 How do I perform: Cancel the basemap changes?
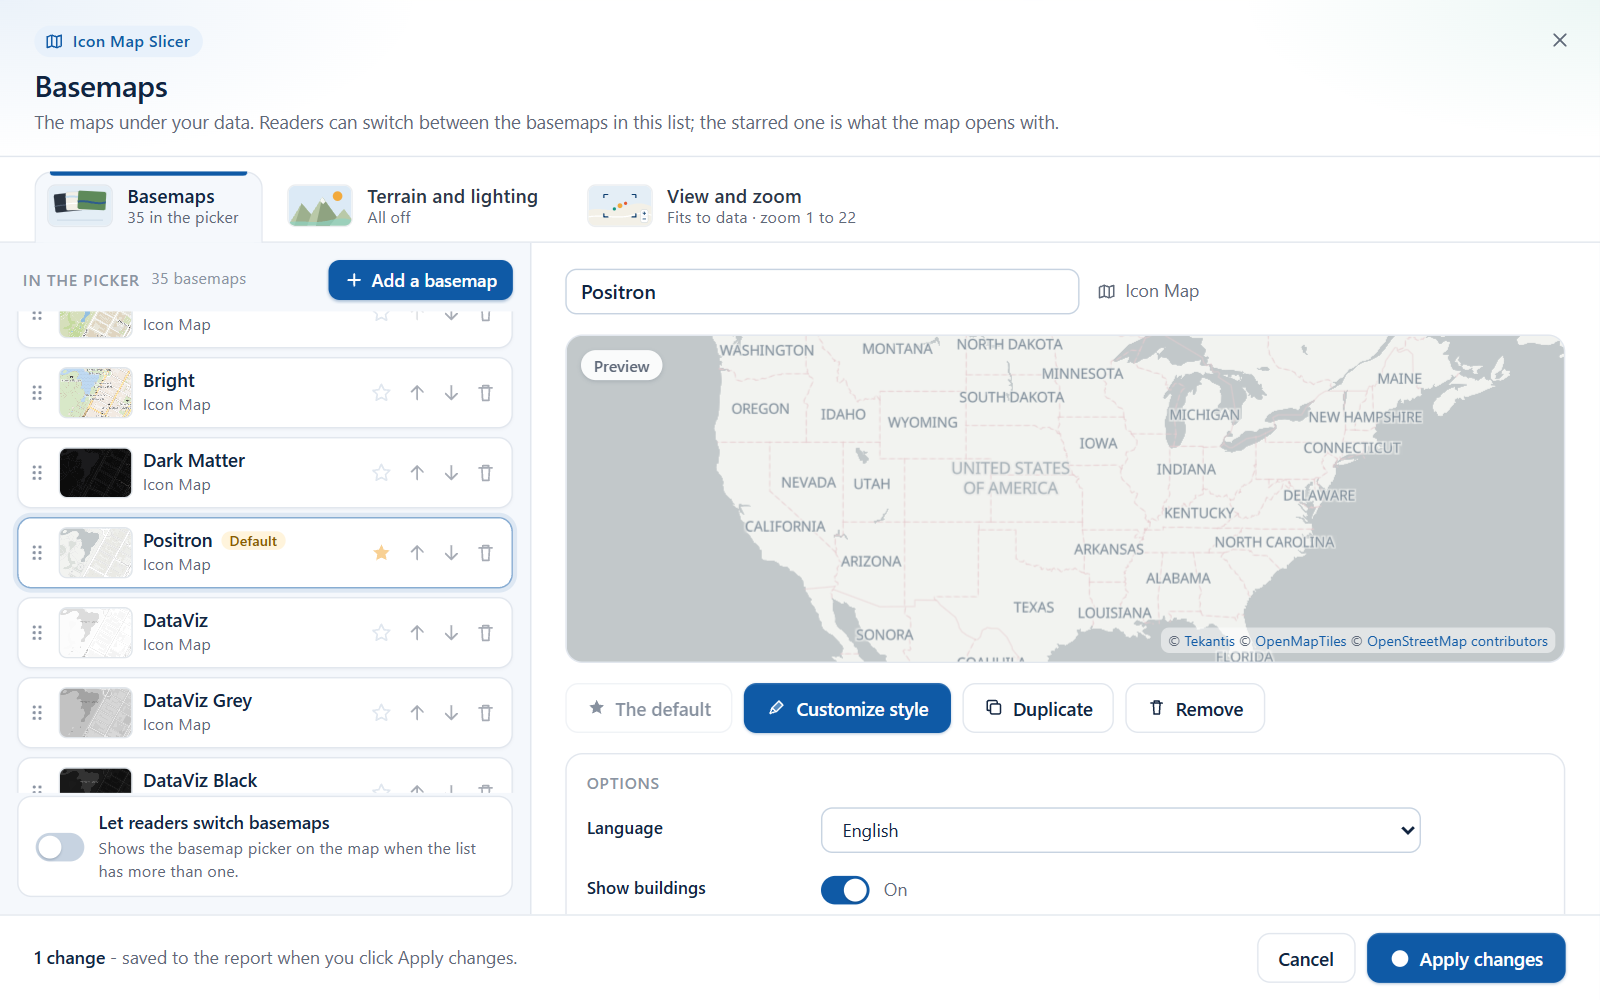pyautogui.click(x=1306, y=959)
